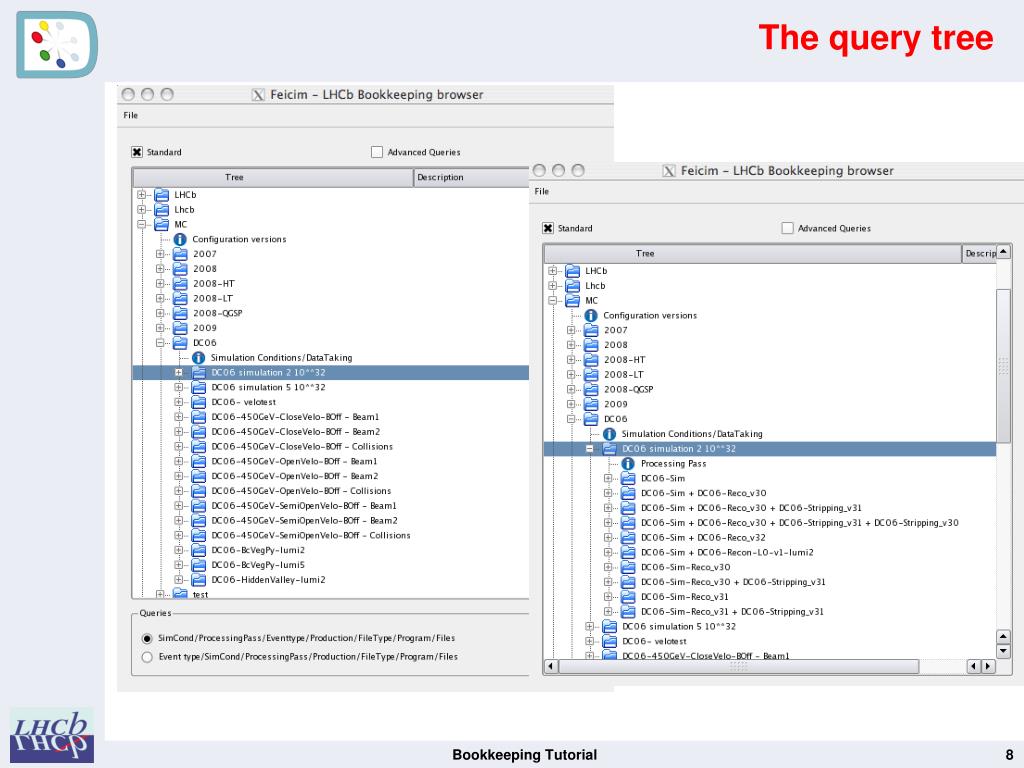The width and height of the screenshot is (1024, 768).
Task: Open the MC folder icon
Action: [161, 224]
